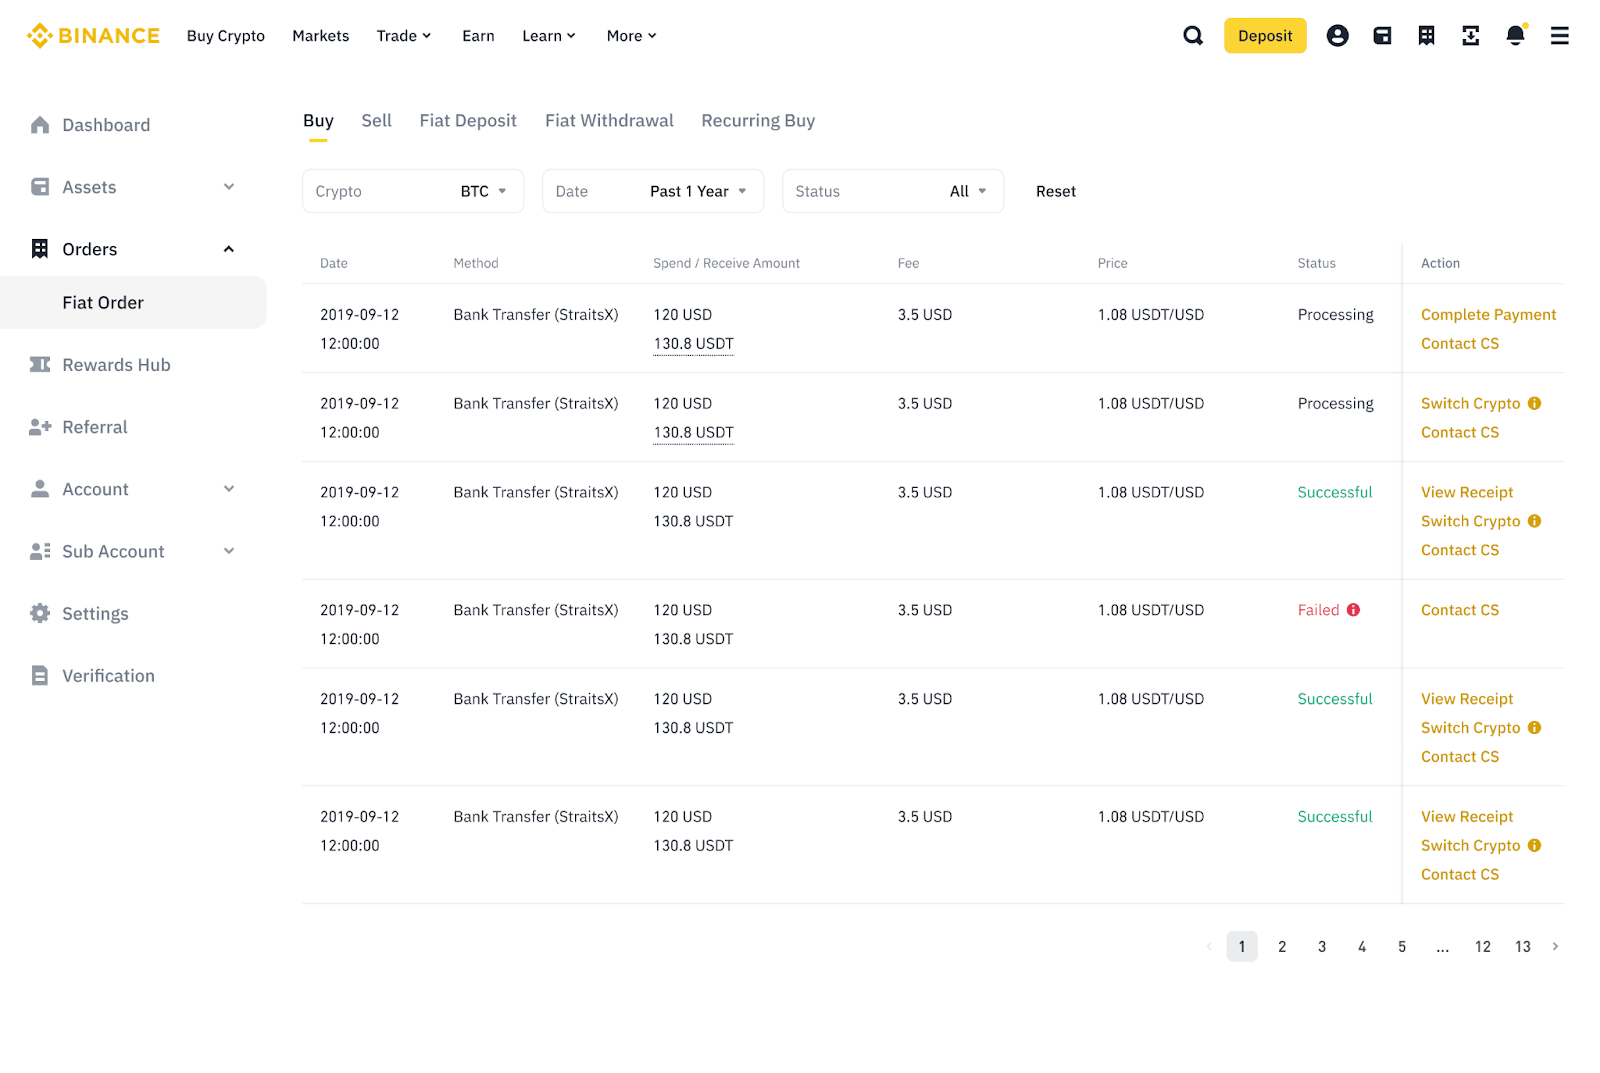Select the Buy tab
The width and height of the screenshot is (1600, 1073).
tap(318, 121)
